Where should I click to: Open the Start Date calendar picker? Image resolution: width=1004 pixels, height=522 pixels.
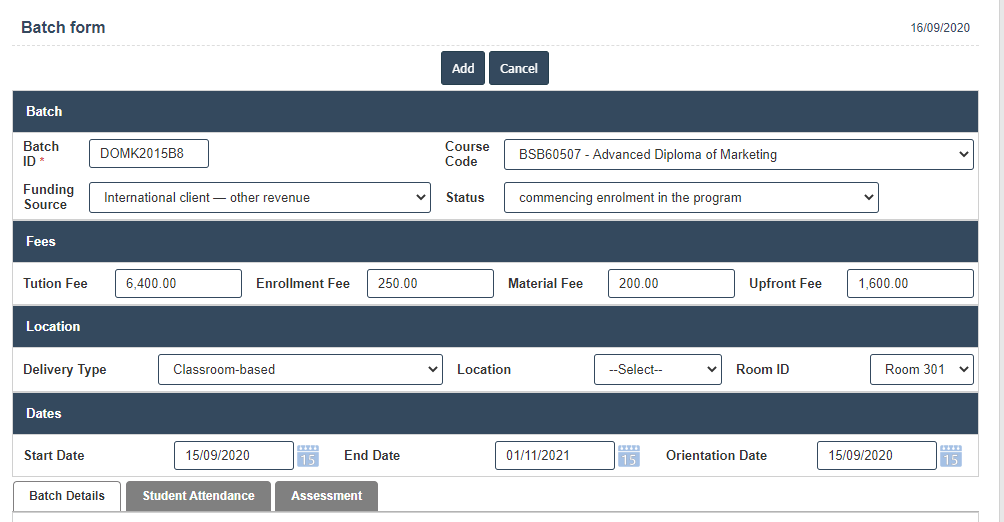[x=308, y=456]
